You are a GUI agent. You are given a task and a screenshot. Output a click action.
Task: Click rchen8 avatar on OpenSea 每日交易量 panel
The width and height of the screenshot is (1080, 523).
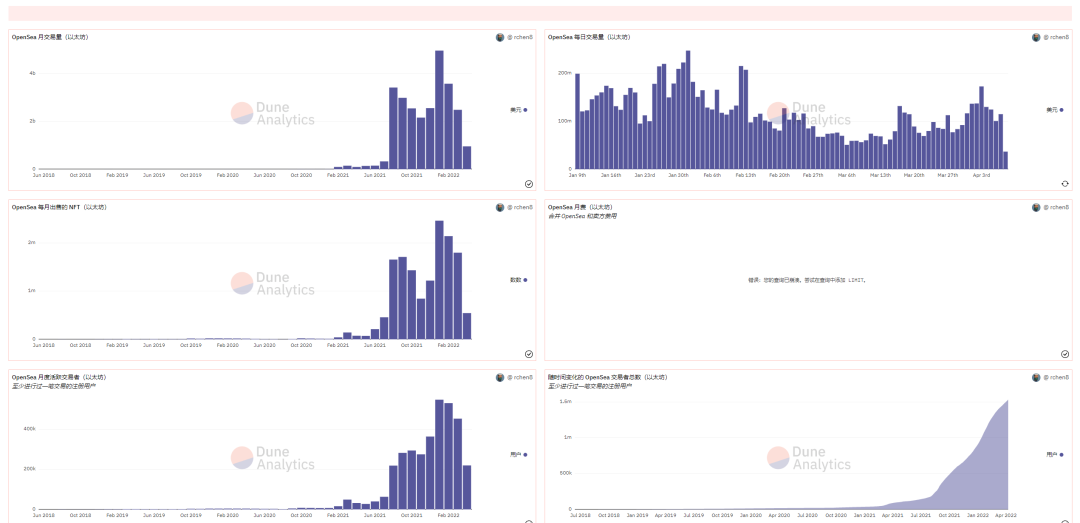(1036, 37)
